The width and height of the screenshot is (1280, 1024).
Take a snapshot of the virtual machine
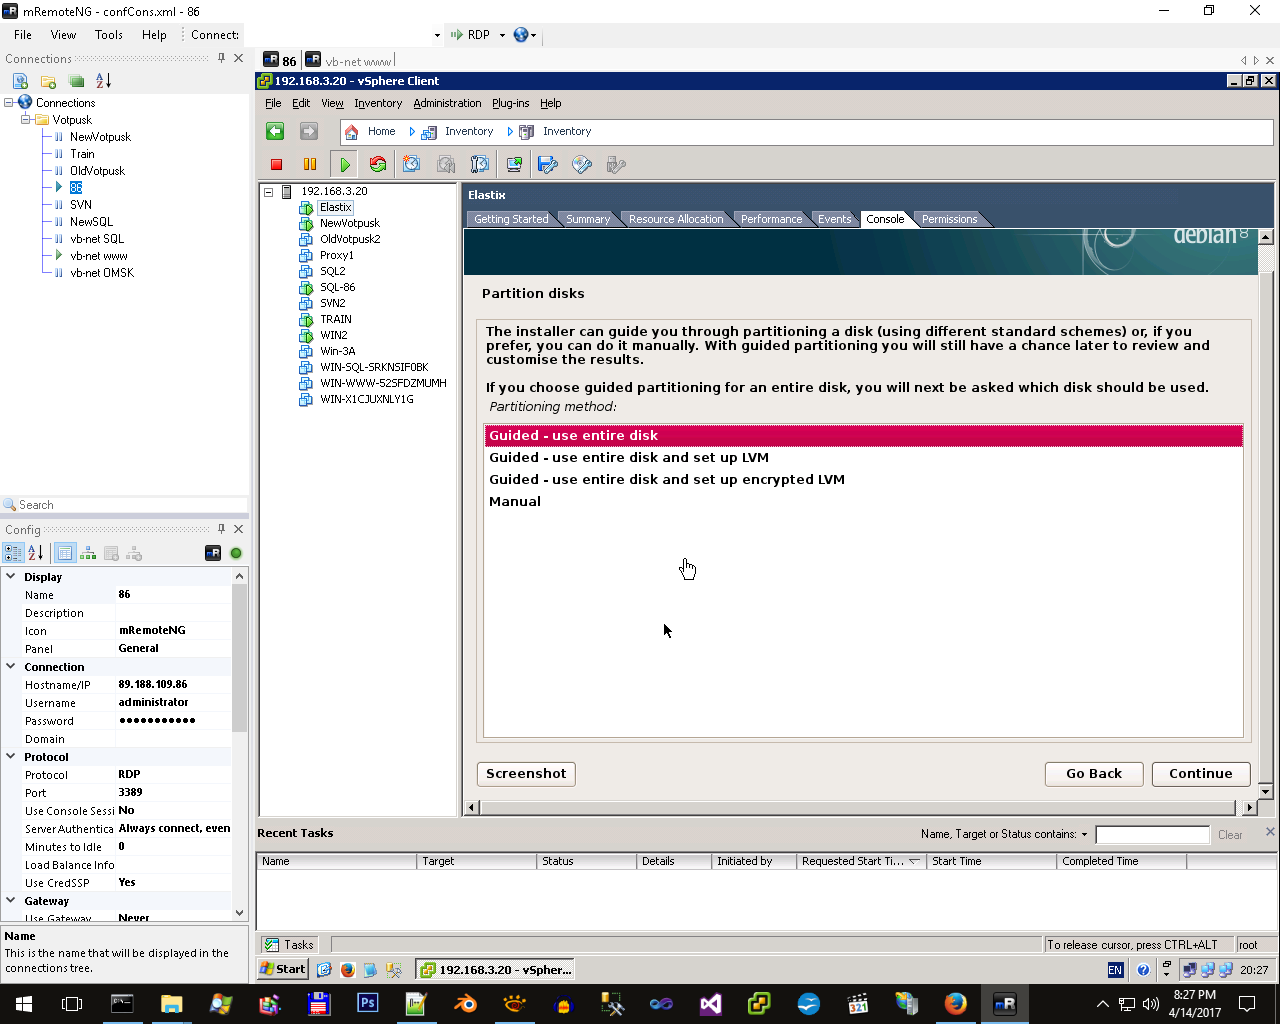tap(411, 165)
